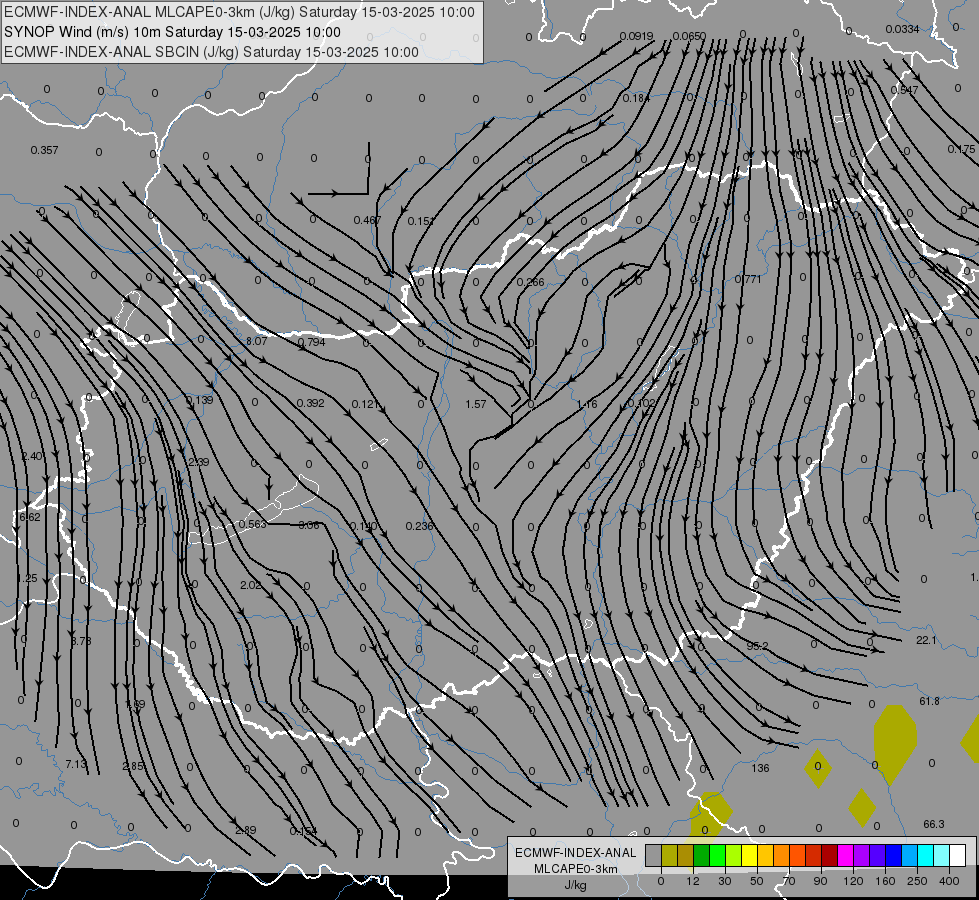Click the map value 2.40
979x900 pixels.
click(32, 457)
